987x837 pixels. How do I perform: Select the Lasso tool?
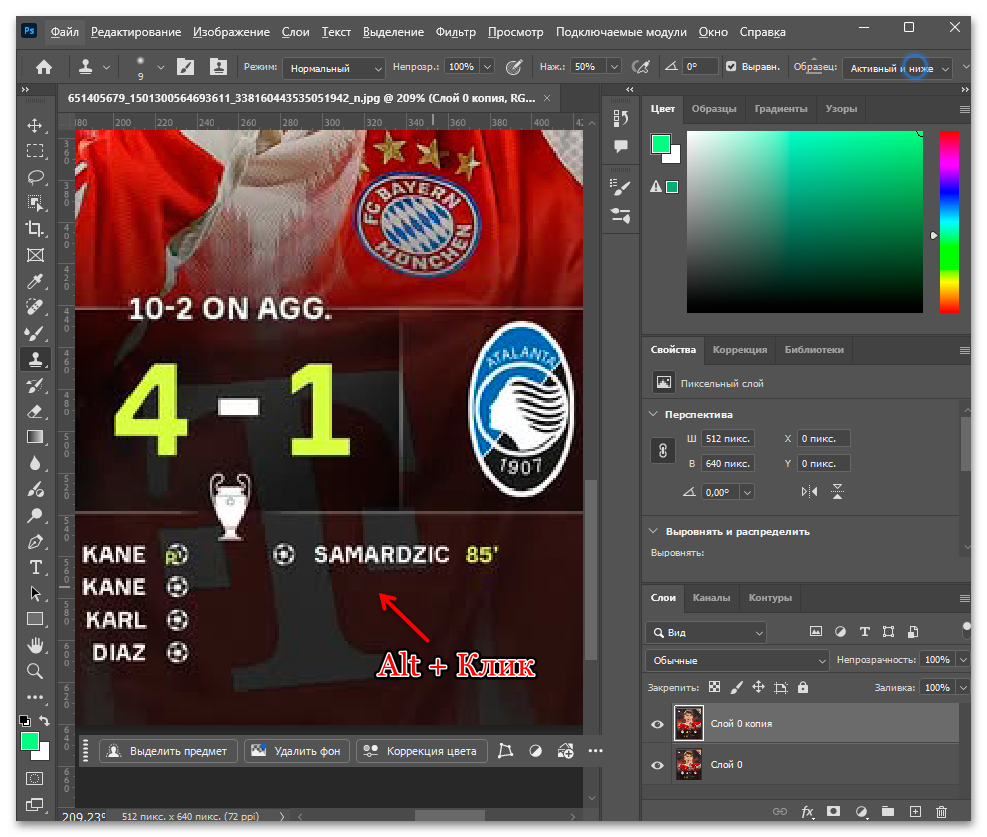pyautogui.click(x=35, y=177)
